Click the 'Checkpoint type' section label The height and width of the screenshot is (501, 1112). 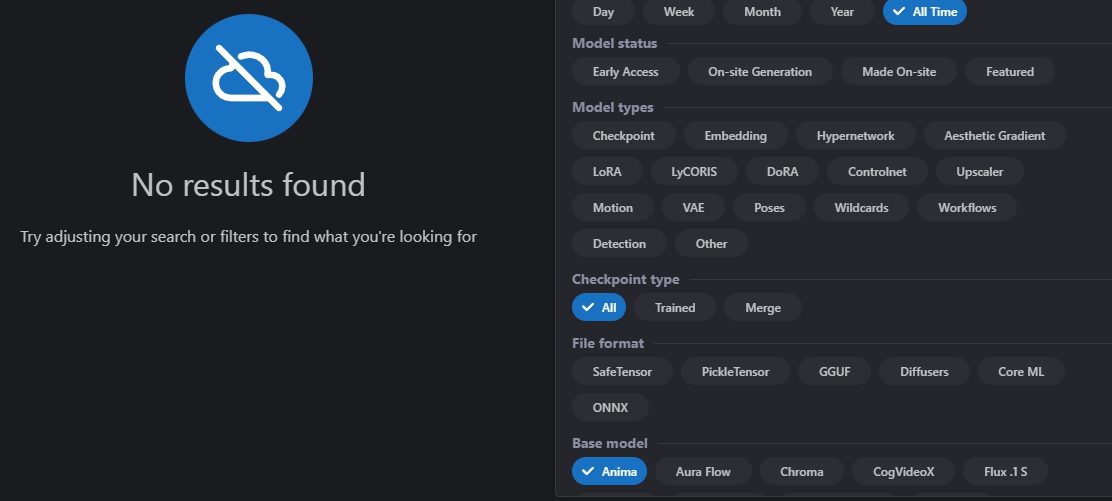626,280
